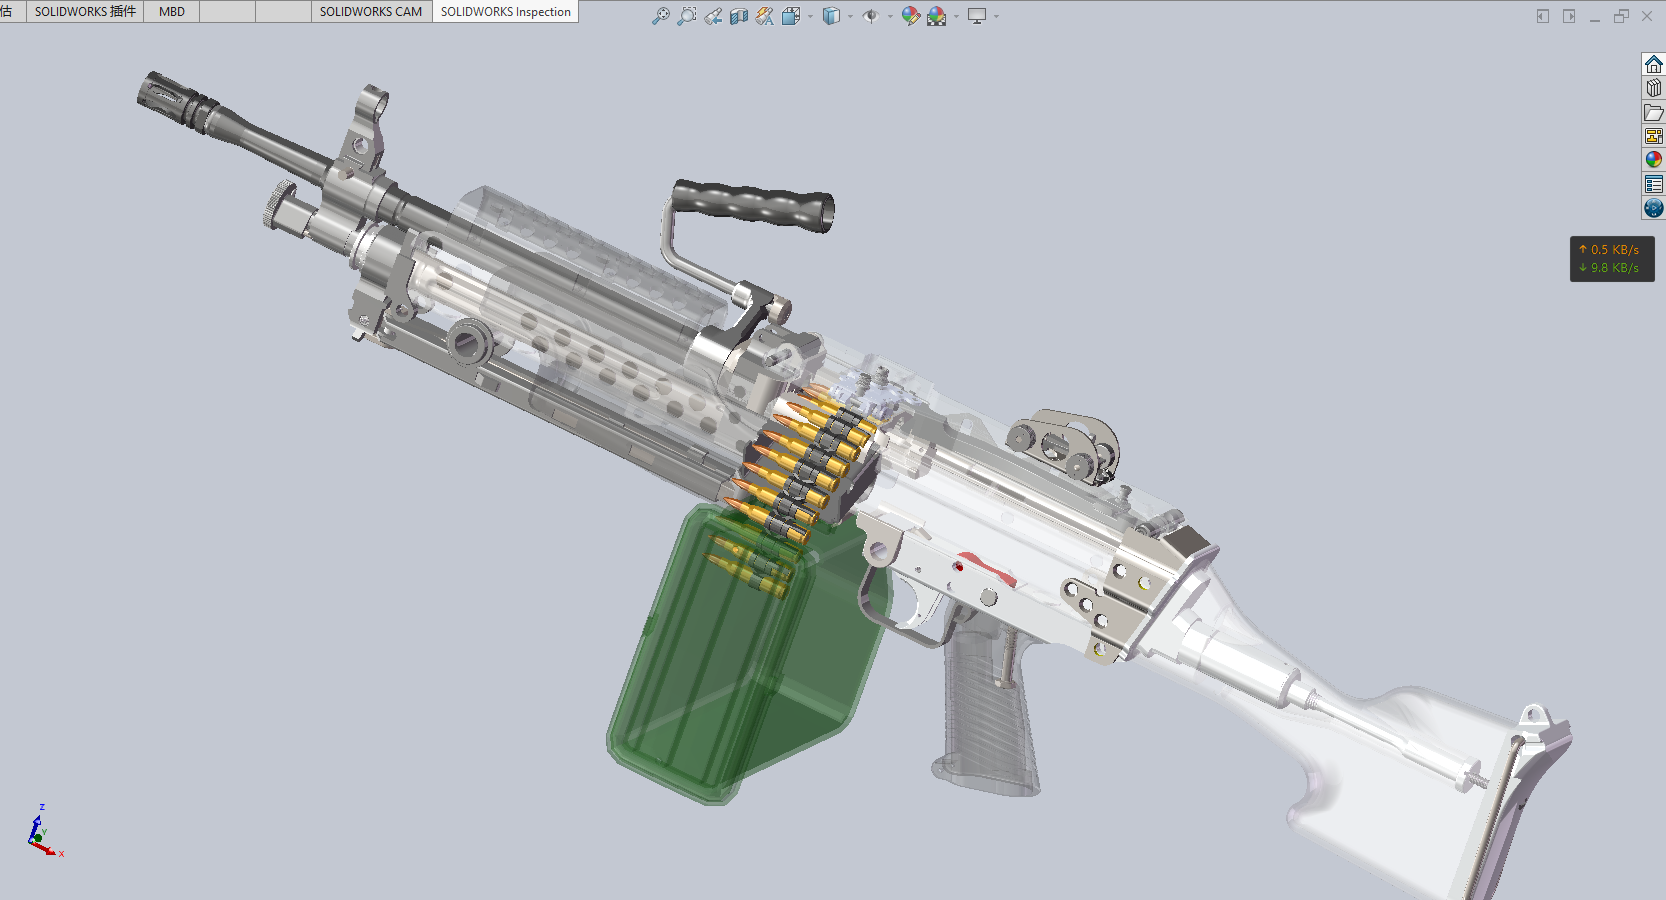Open the File Explorer task pane
The image size is (1666, 900).
1653,112
